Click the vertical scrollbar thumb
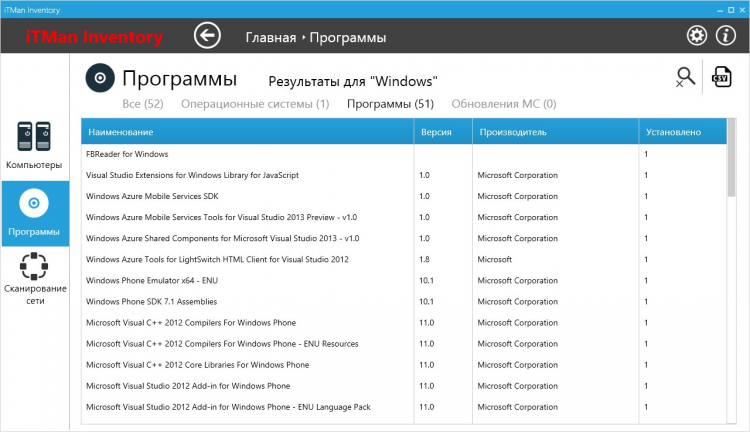Viewport: 750px width, 432px height. [x=731, y=158]
